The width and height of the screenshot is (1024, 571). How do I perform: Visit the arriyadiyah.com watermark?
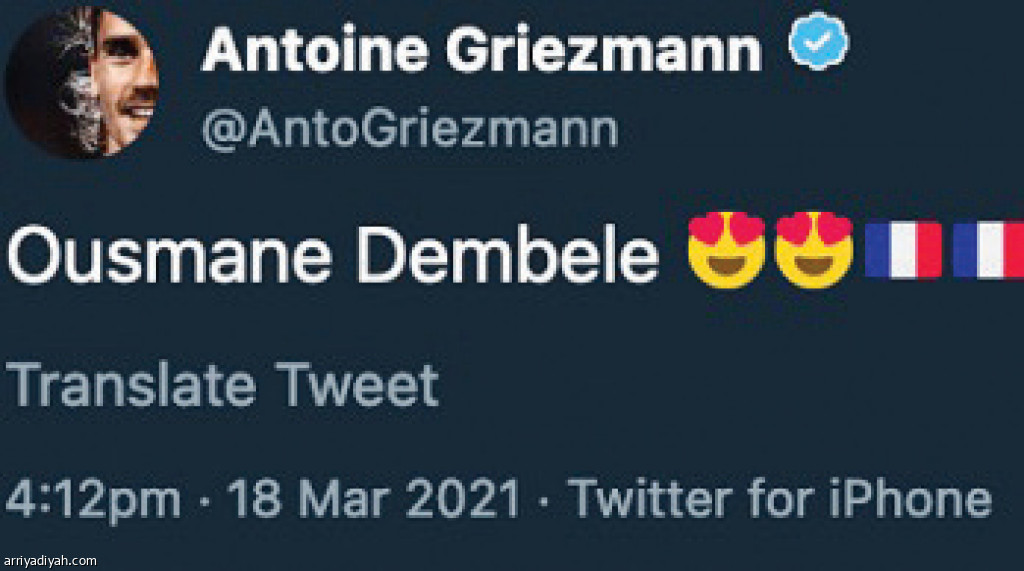point(50,561)
